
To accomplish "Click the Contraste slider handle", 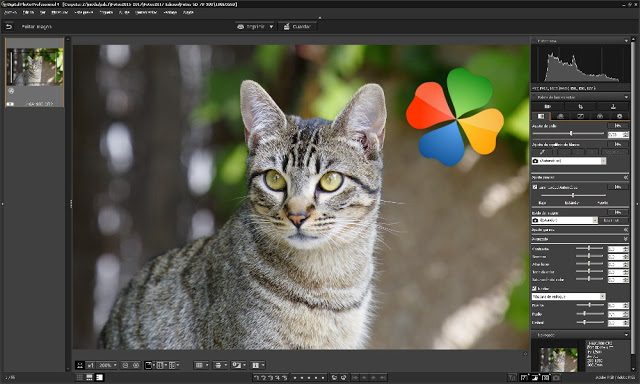I will (x=589, y=248).
